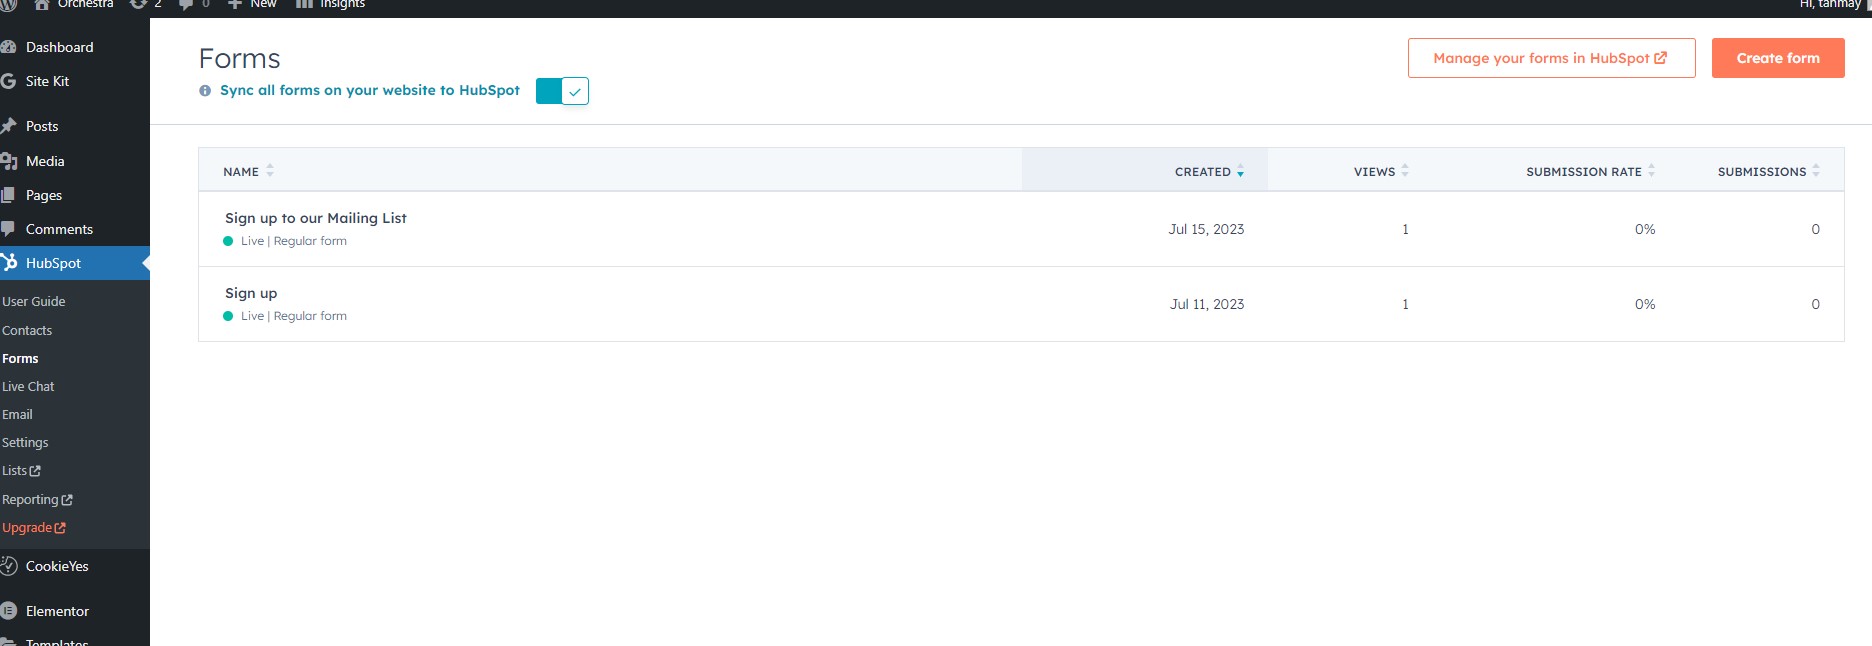The width and height of the screenshot is (1872, 646).
Task: Open the Comments section
Action: coord(59,229)
